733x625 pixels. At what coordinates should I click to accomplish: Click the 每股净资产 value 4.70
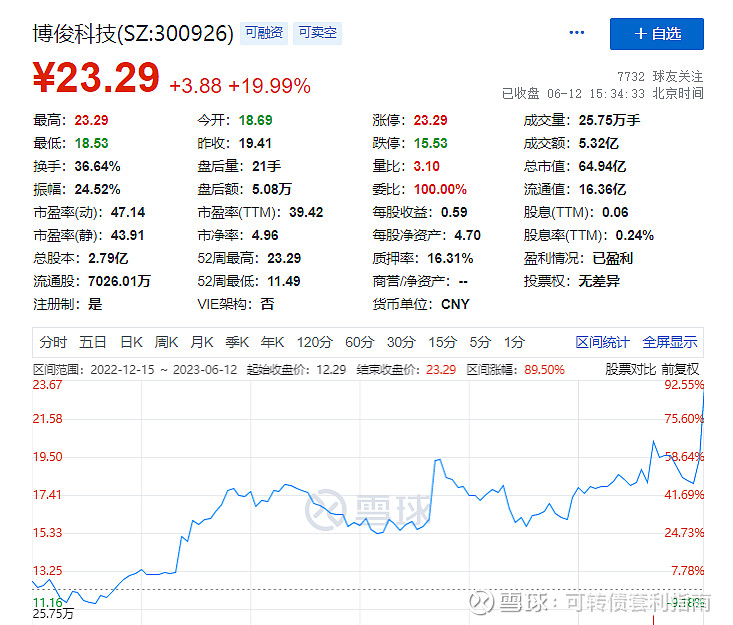click(467, 235)
